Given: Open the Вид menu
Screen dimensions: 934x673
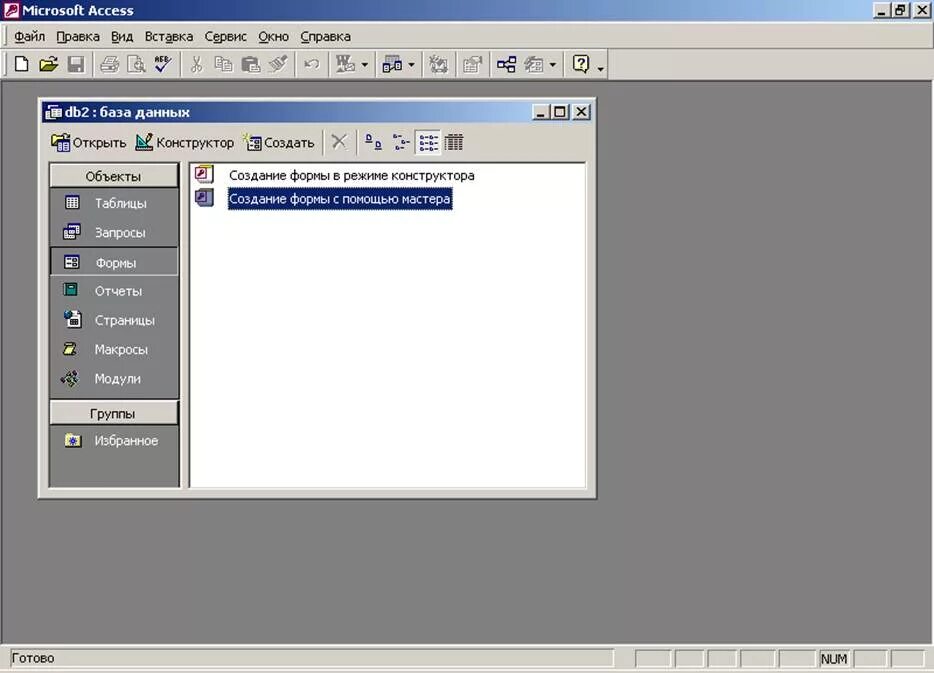Looking at the screenshot, I should tap(122, 36).
